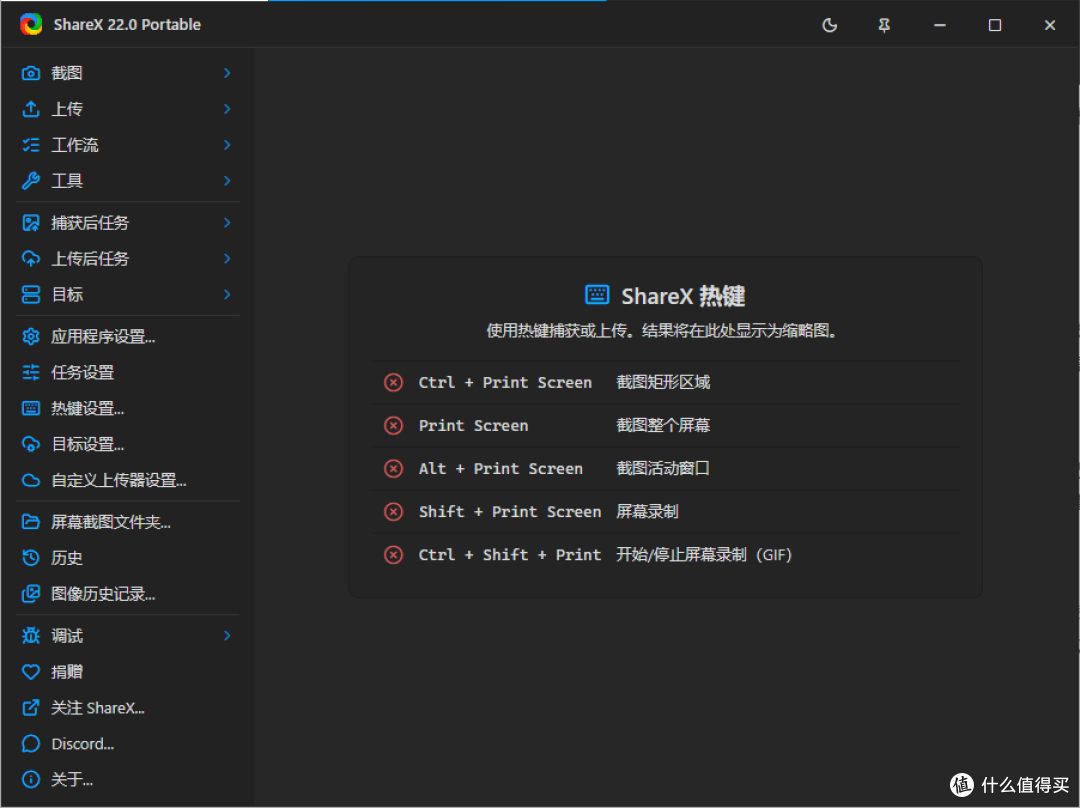The image size is (1080, 808).
Task: Click the red X icon for Shift + Print Screen
Action: 393,512
